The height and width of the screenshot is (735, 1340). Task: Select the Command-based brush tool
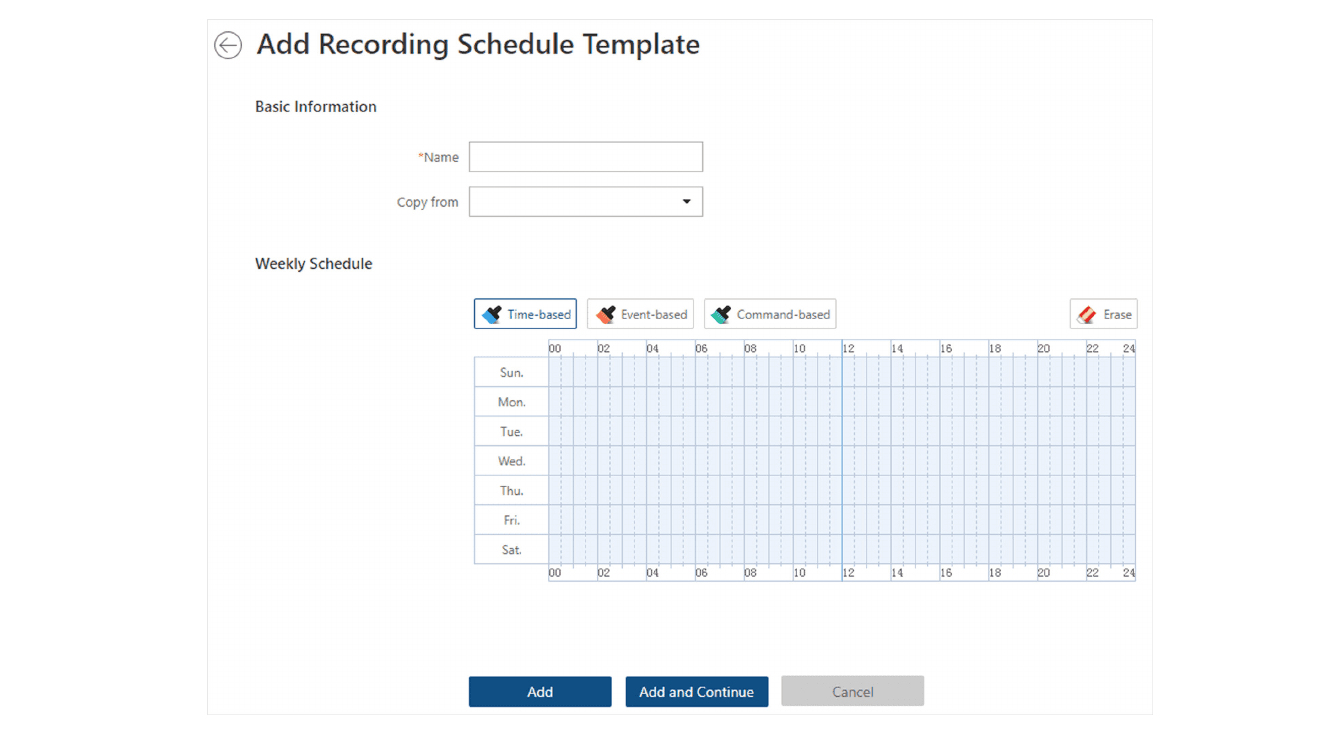(x=770, y=314)
